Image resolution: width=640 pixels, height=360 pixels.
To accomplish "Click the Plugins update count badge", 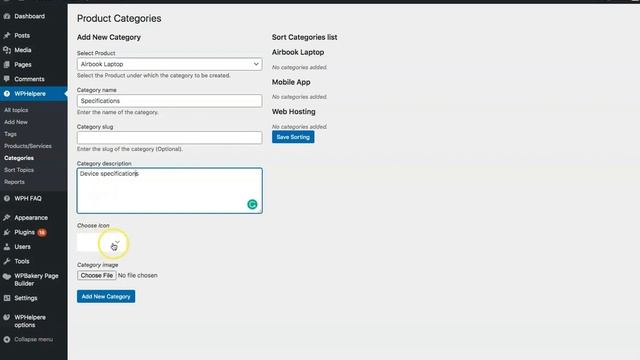I will 42,232.
